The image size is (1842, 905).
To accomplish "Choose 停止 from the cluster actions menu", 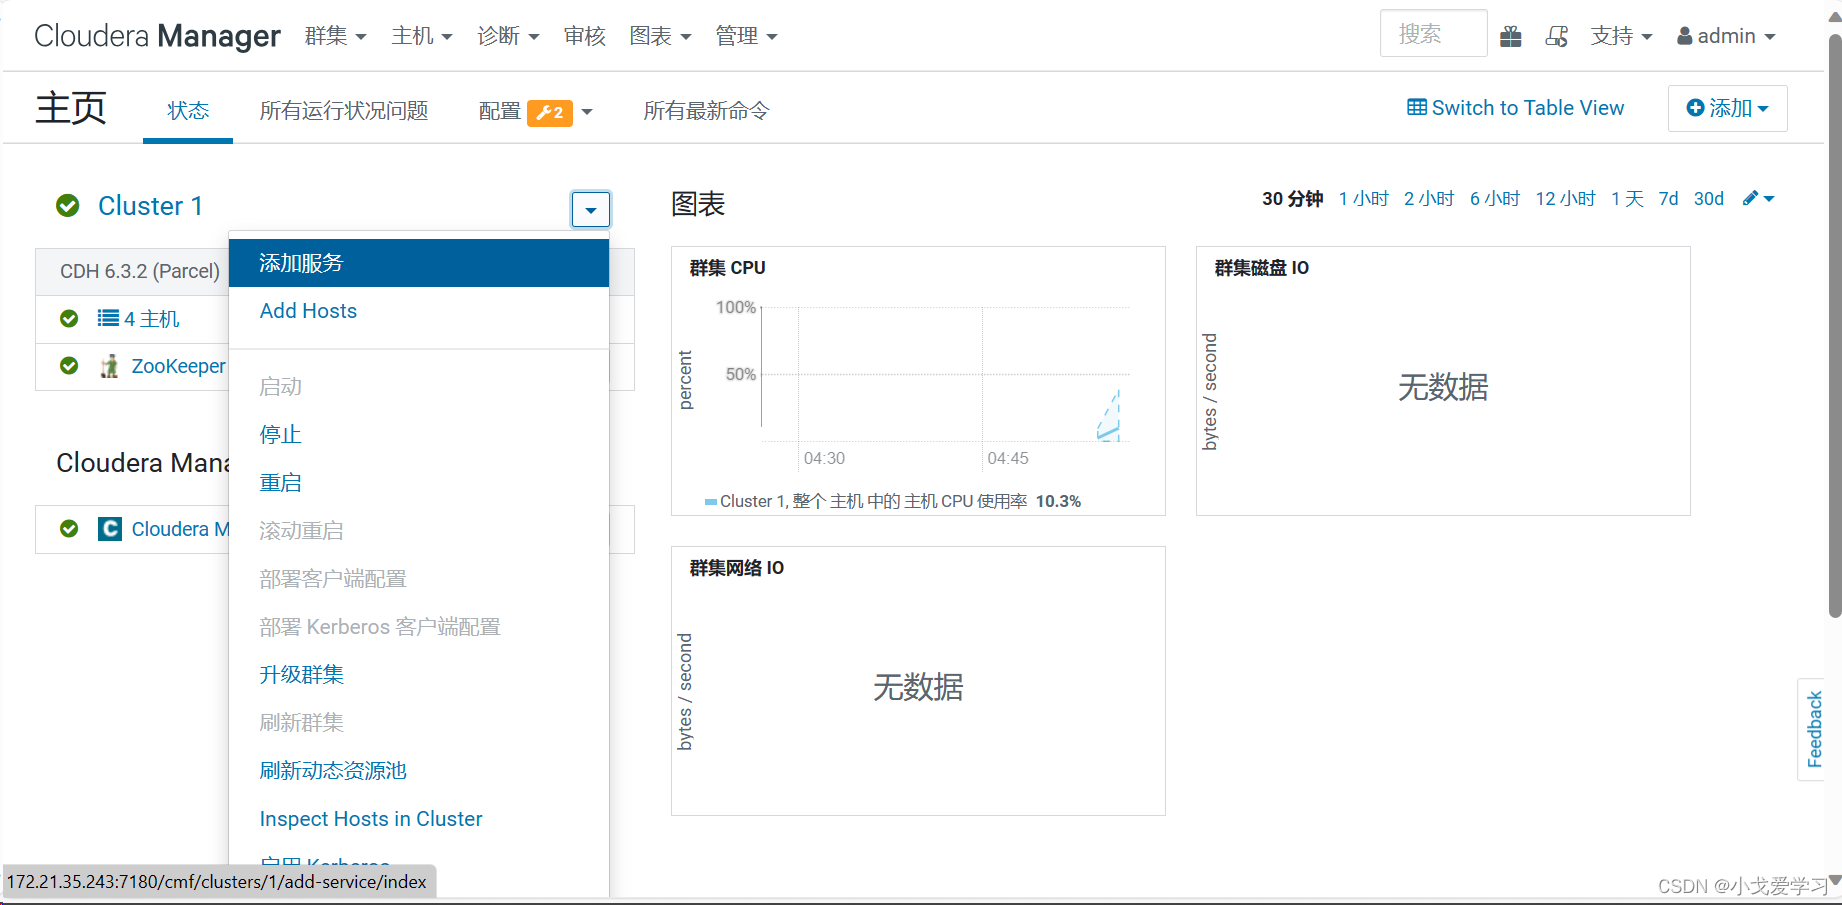I will pyautogui.click(x=419, y=435).
